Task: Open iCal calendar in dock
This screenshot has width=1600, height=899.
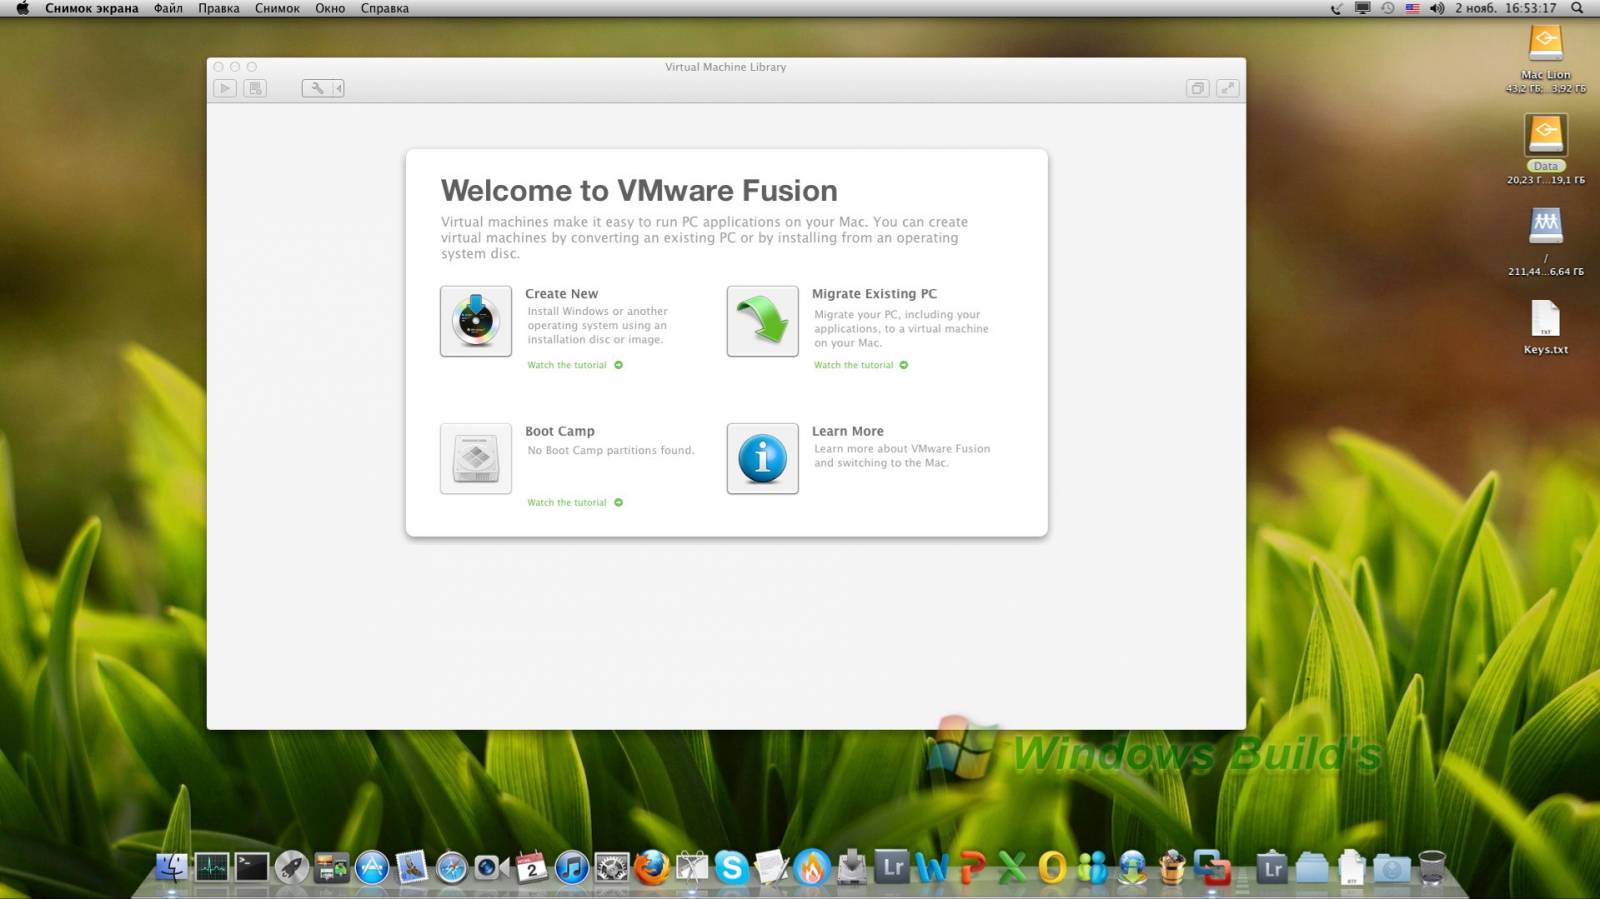Action: click(x=532, y=867)
